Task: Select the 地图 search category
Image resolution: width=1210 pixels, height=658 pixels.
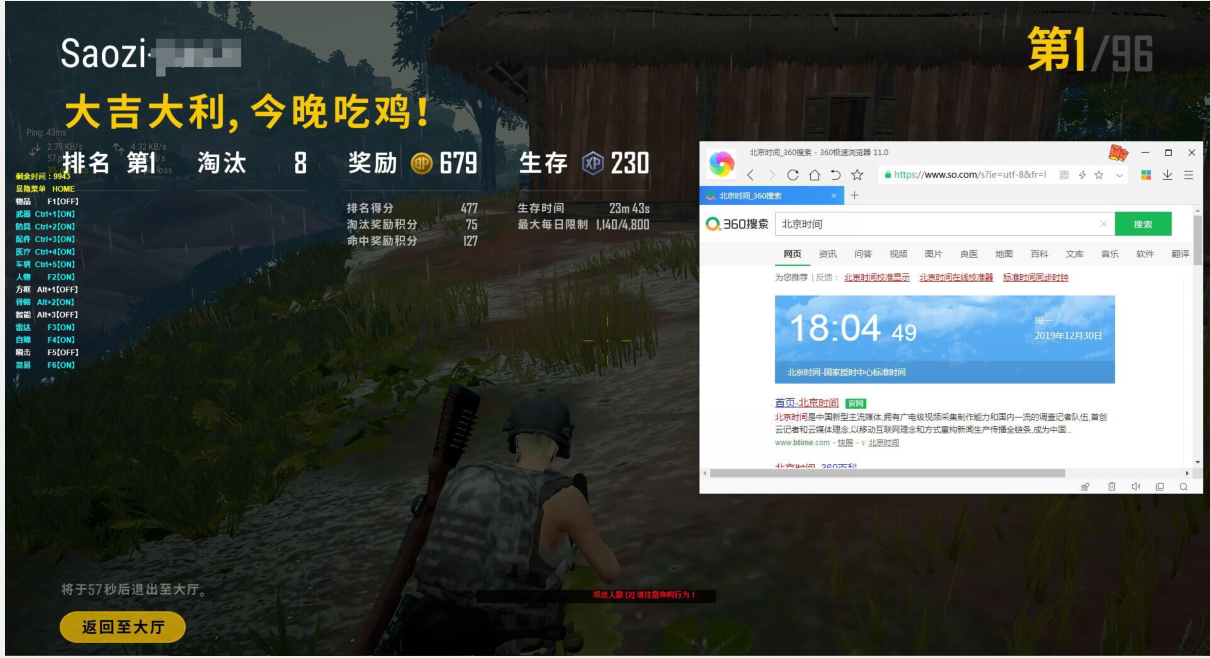Action: point(1004,254)
